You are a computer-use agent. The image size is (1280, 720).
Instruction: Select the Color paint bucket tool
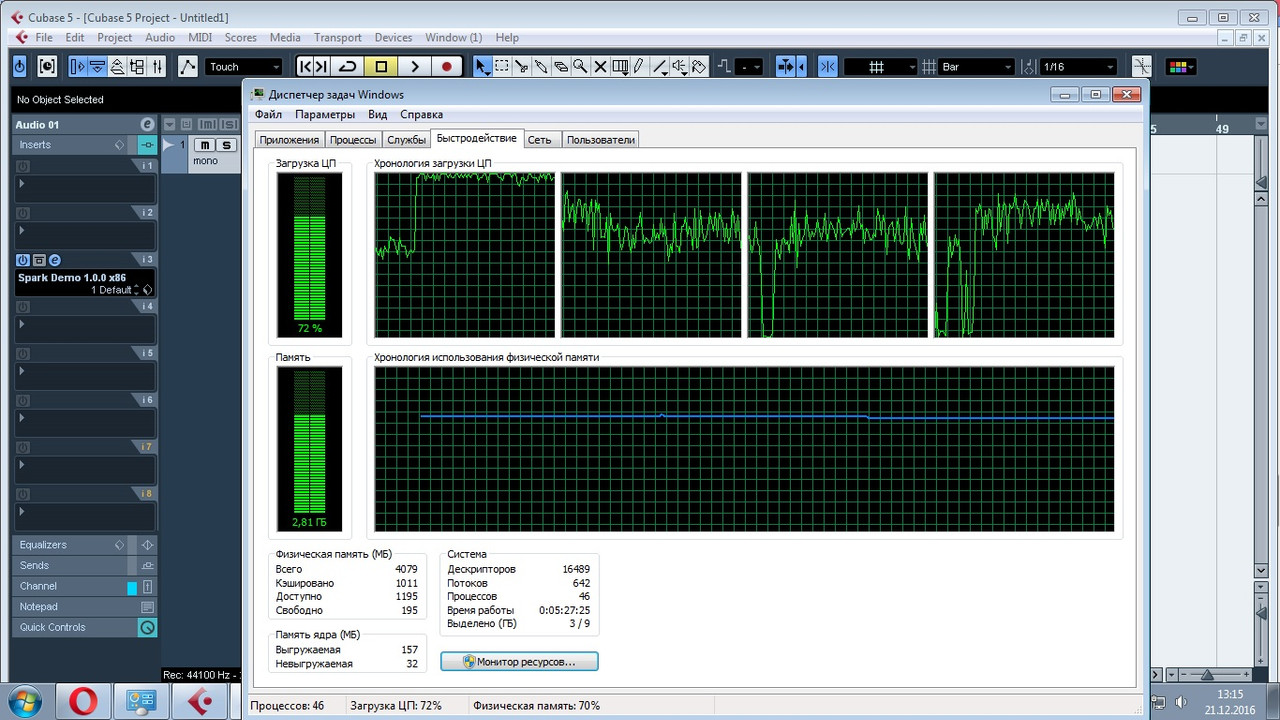click(x=700, y=66)
